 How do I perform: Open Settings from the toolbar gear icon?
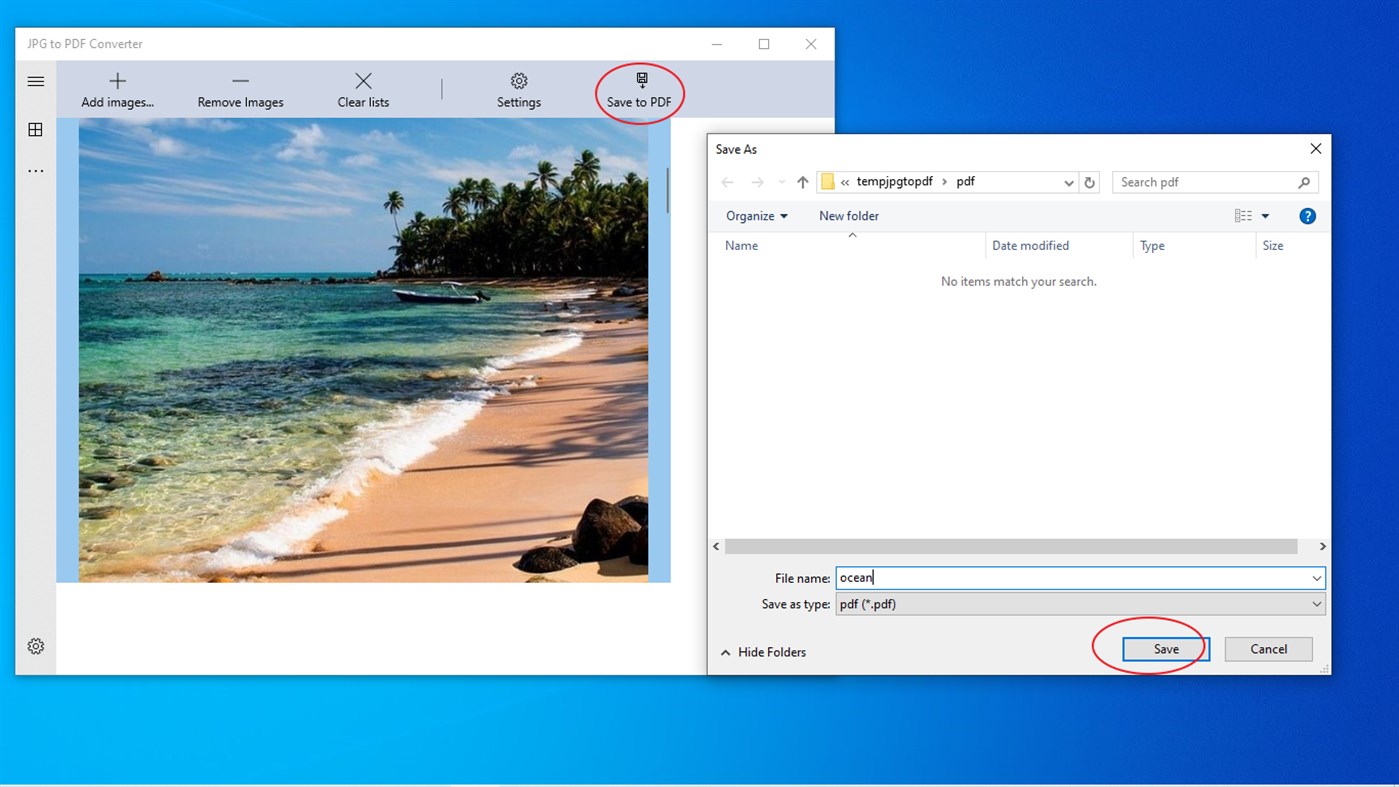coord(519,81)
